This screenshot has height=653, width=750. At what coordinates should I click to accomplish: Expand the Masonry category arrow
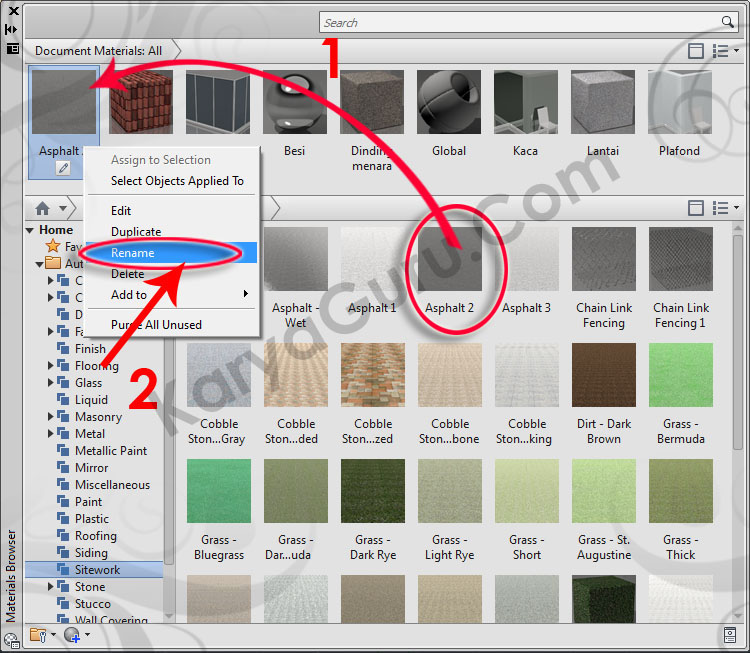click(x=51, y=417)
